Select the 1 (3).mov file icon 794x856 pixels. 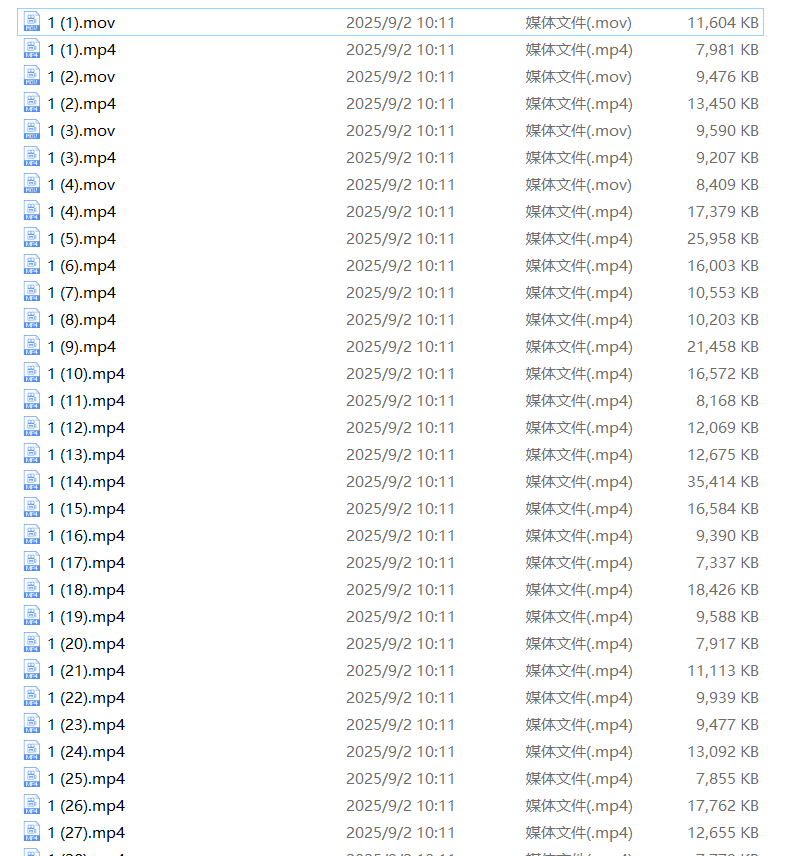pyautogui.click(x=31, y=130)
